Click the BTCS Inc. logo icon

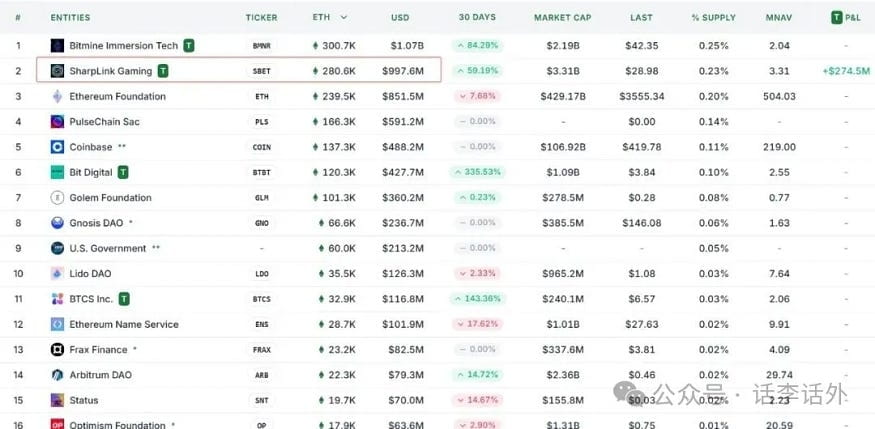57,299
